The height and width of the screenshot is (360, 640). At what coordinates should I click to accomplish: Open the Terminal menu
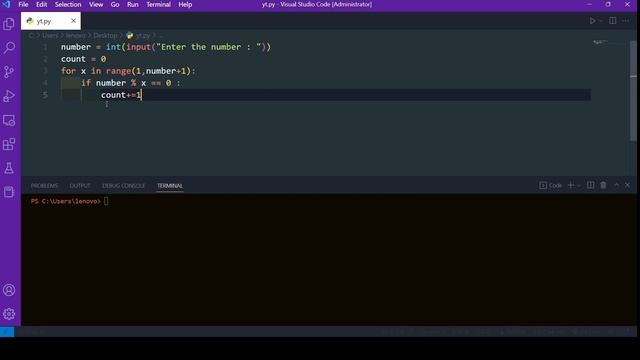pos(158,4)
